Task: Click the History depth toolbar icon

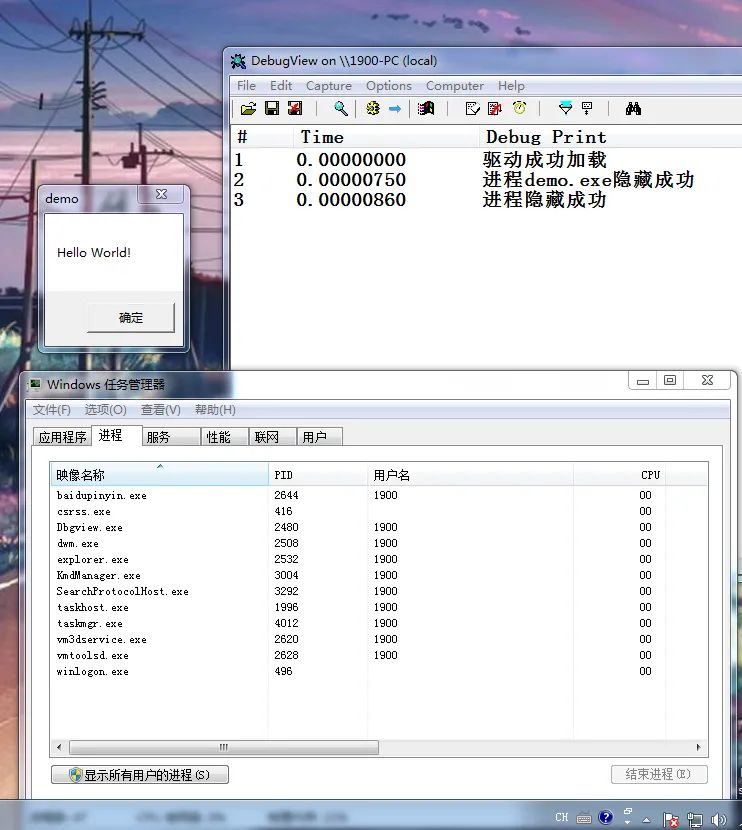Action: coord(587,109)
